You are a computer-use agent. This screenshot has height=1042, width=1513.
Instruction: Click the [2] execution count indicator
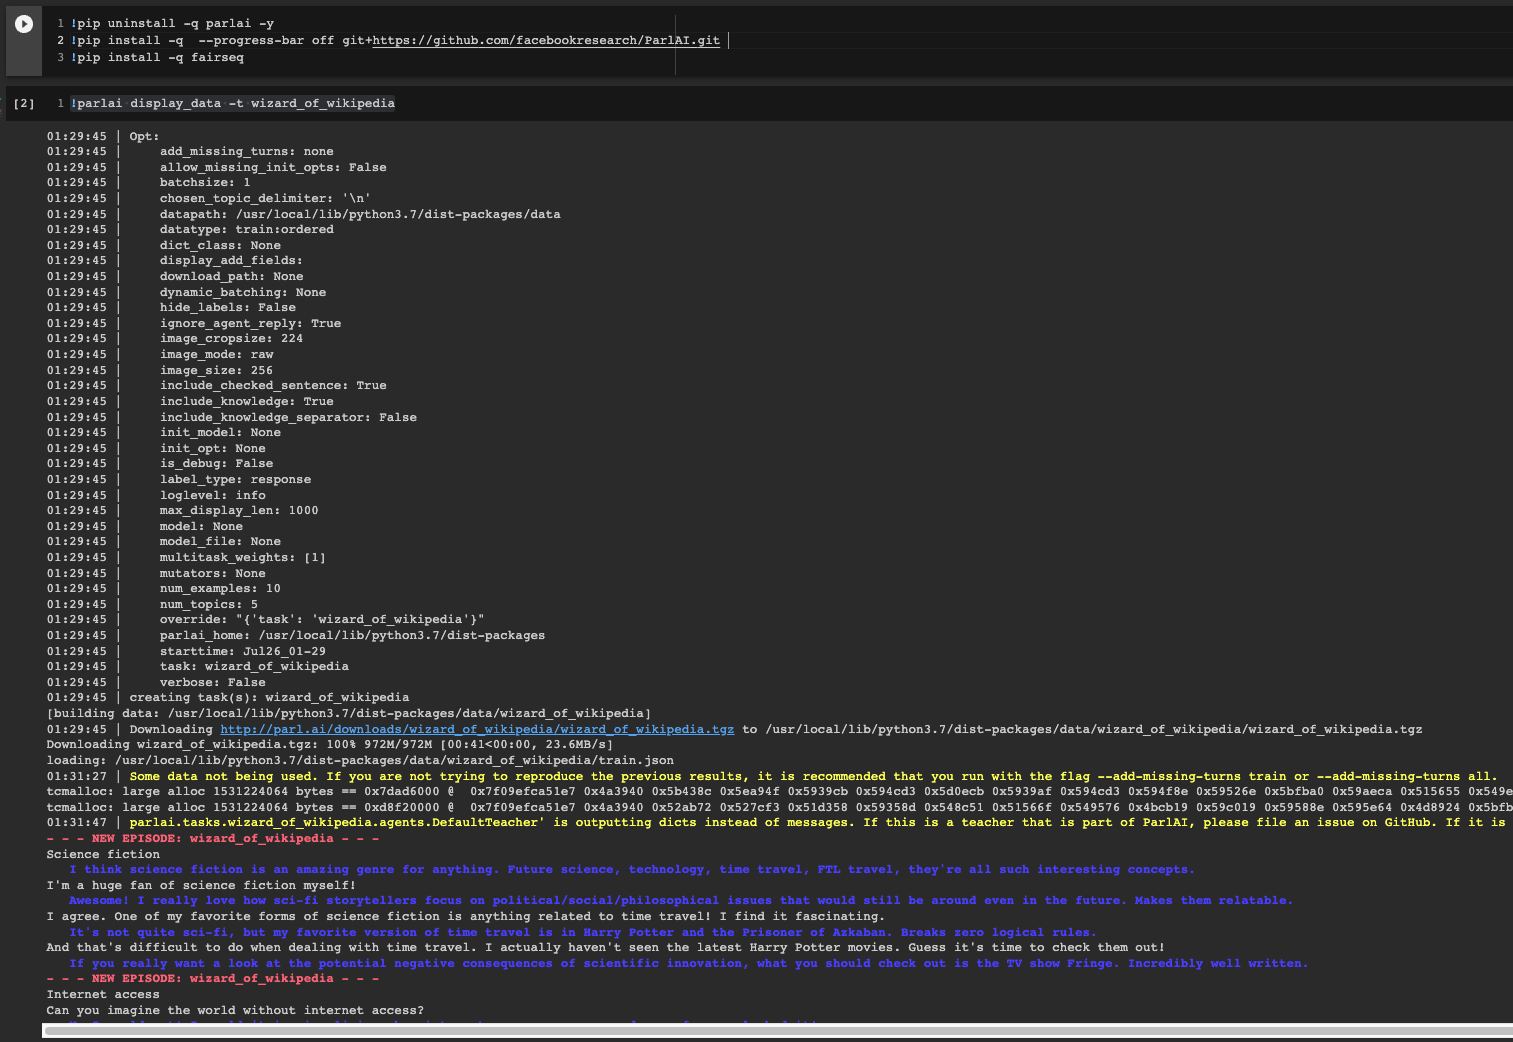pos(24,103)
